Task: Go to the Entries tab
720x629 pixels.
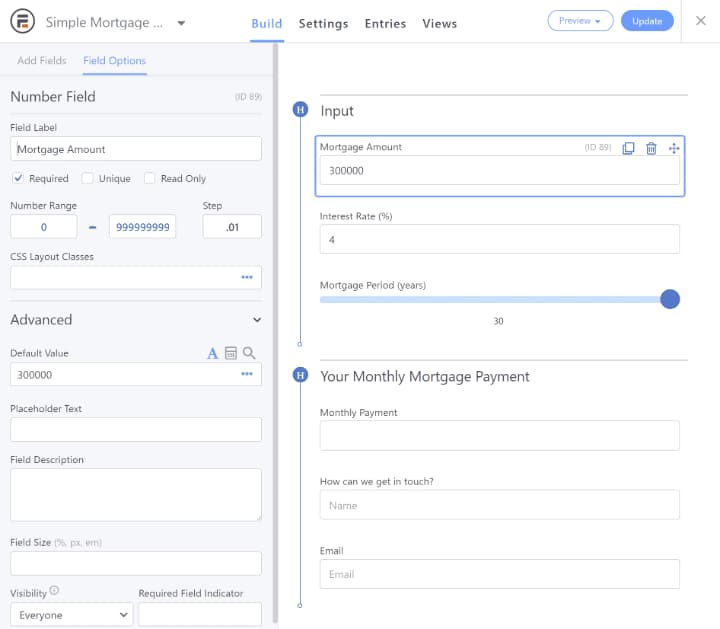Action: click(385, 23)
